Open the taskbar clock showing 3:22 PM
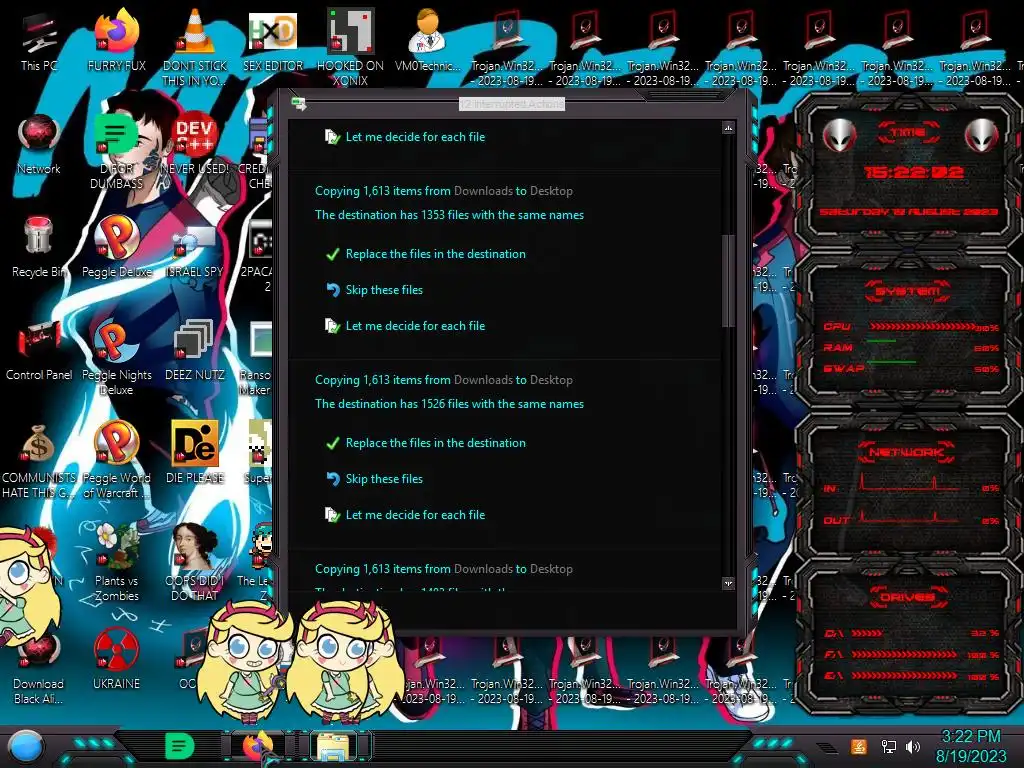 tap(971, 746)
